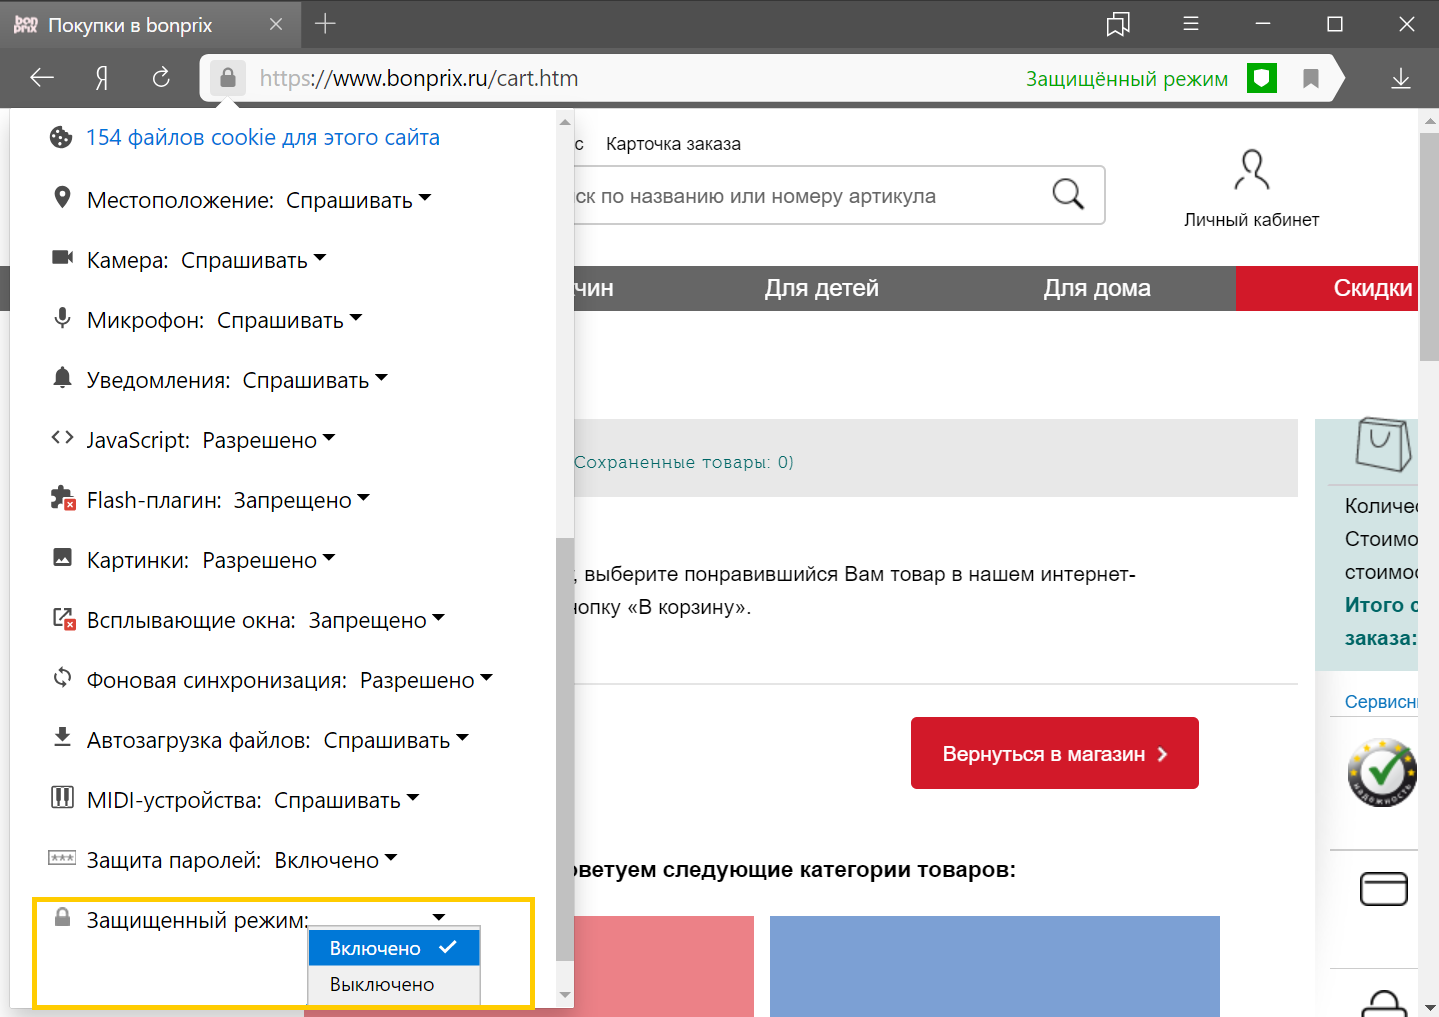Expand Flash-плагин Запрещено dropdown

(301, 500)
